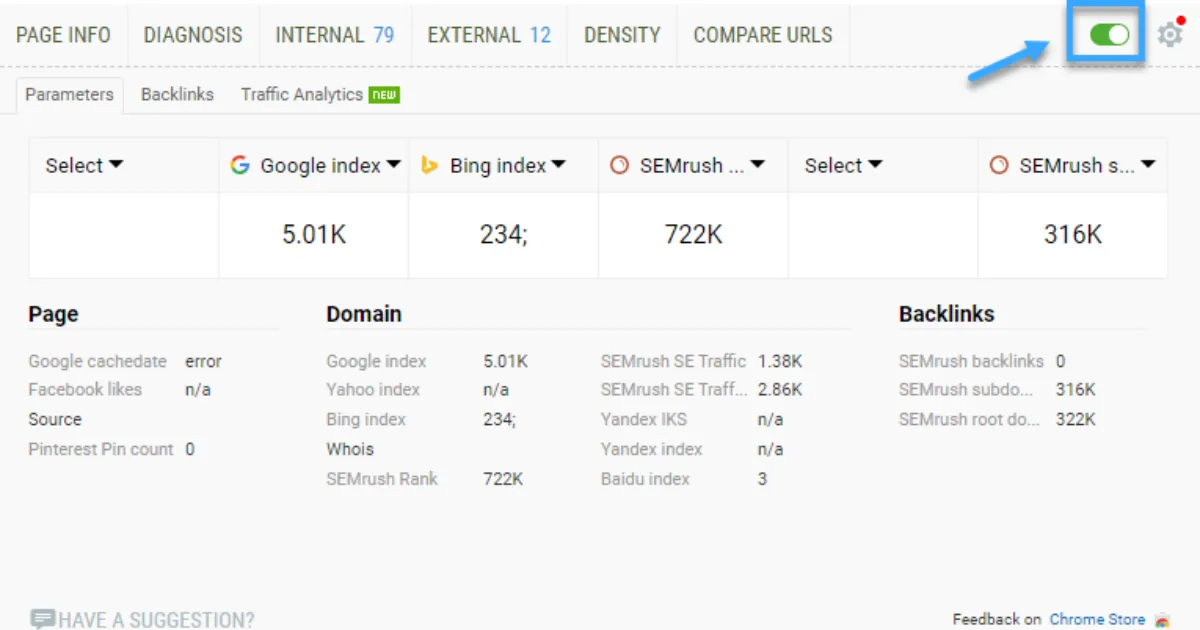The width and height of the screenshot is (1200, 630).
Task: Click the n/a value beside Yahoo index
Action: pos(496,389)
